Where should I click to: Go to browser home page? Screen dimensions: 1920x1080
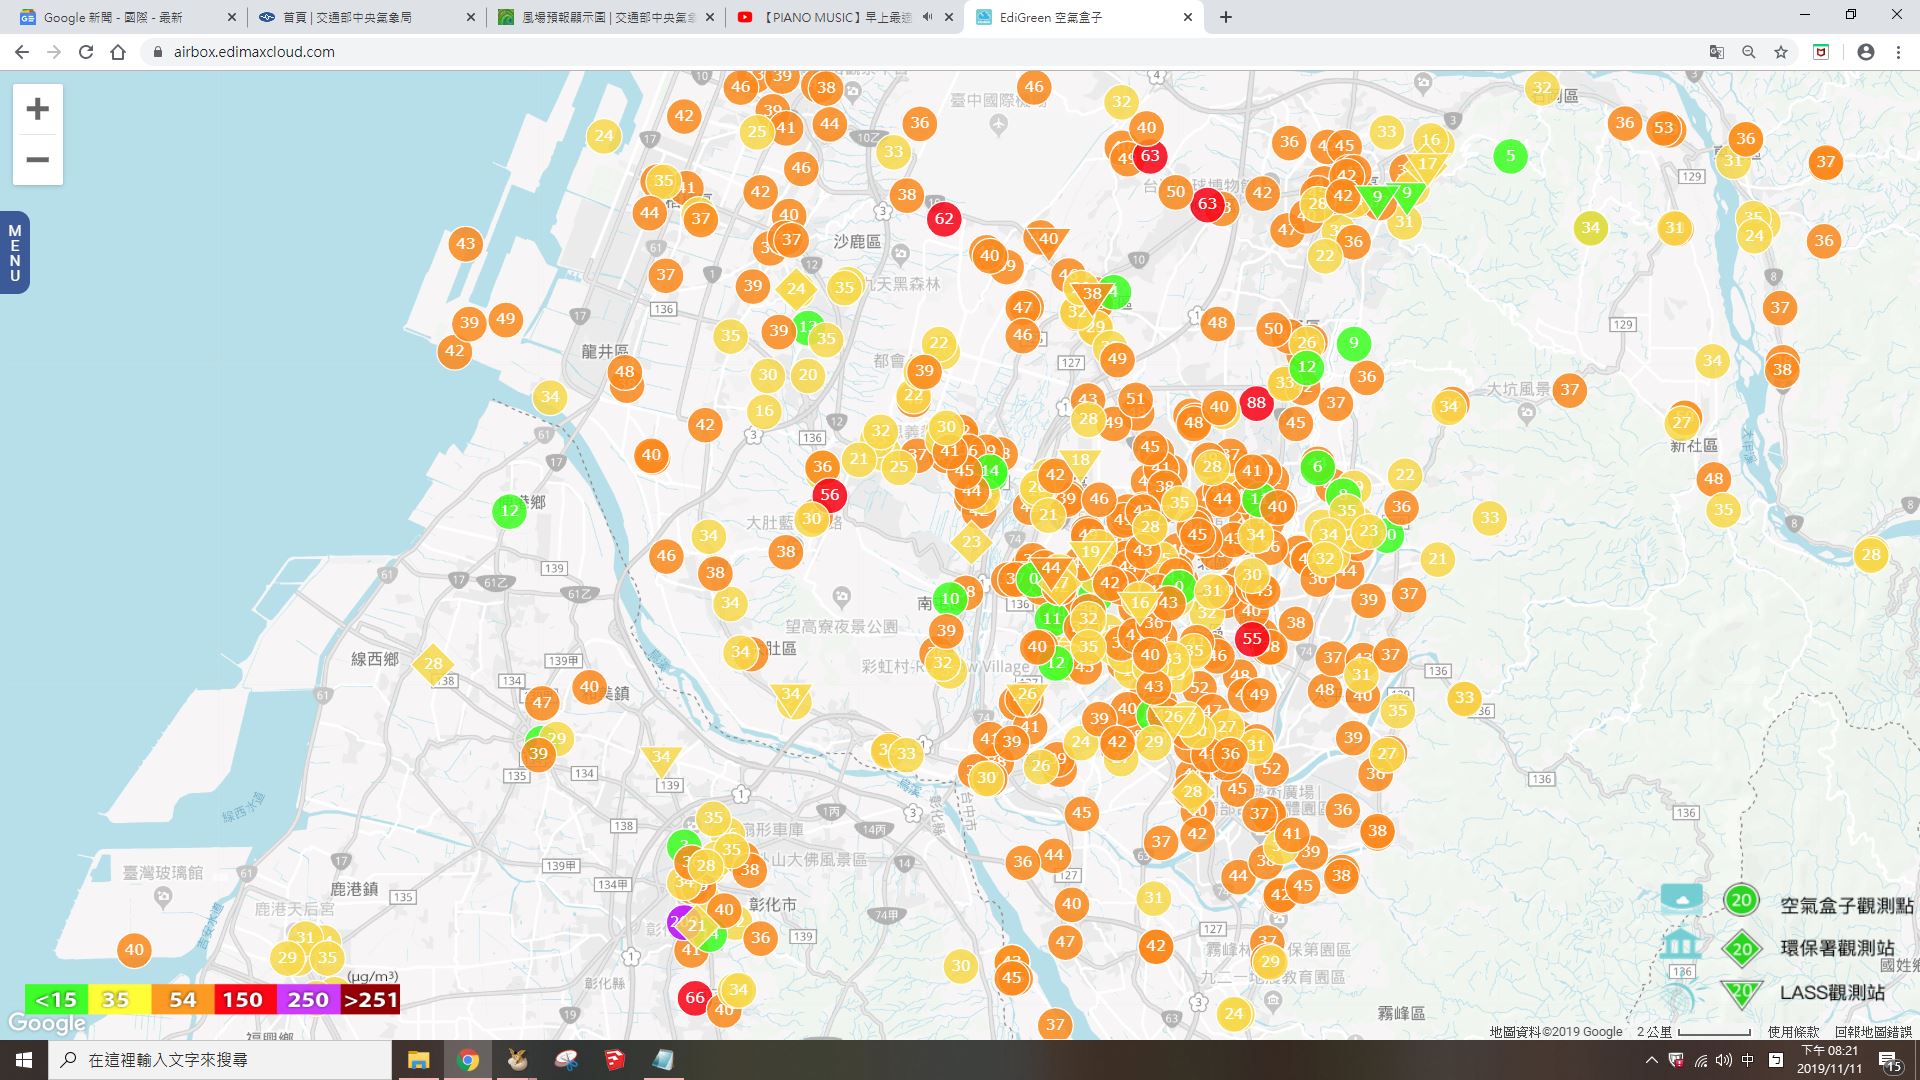[118, 52]
